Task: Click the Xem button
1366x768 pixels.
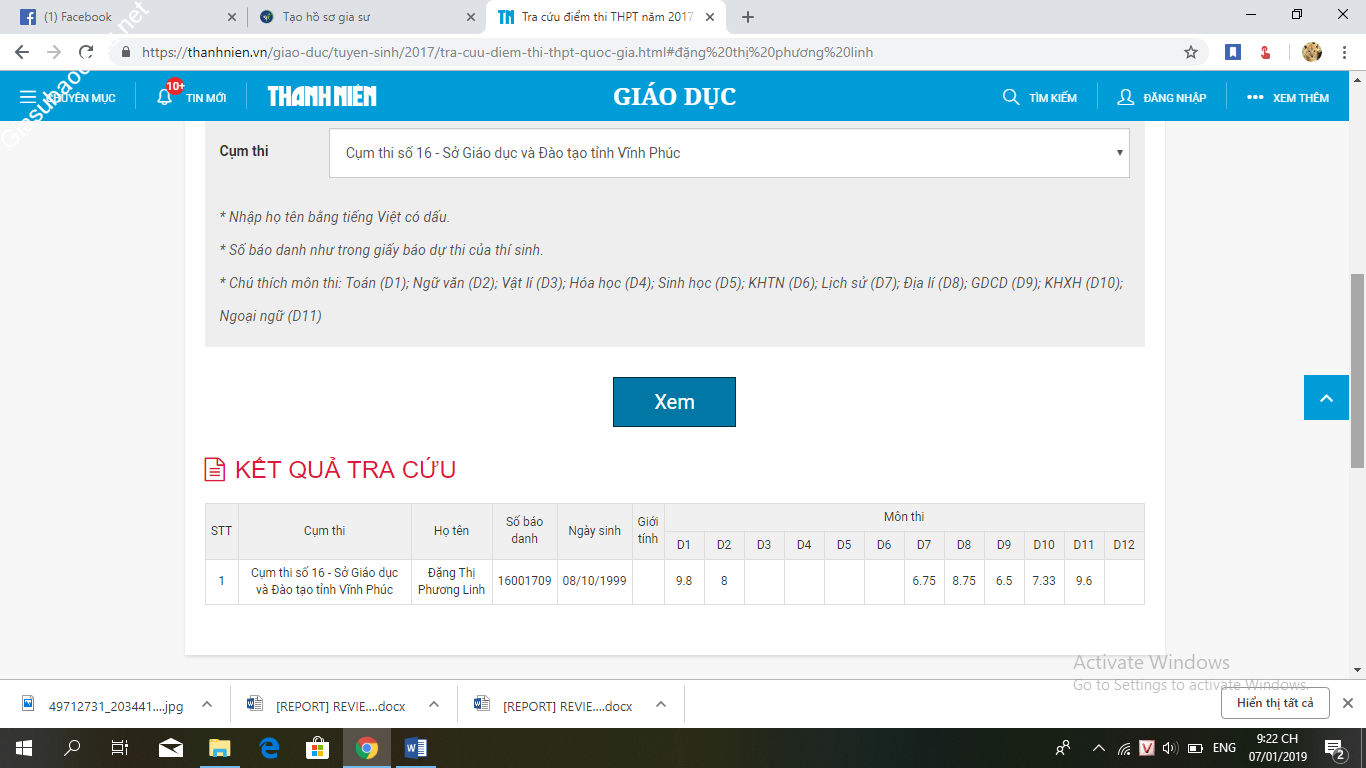Action: pyautogui.click(x=674, y=402)
